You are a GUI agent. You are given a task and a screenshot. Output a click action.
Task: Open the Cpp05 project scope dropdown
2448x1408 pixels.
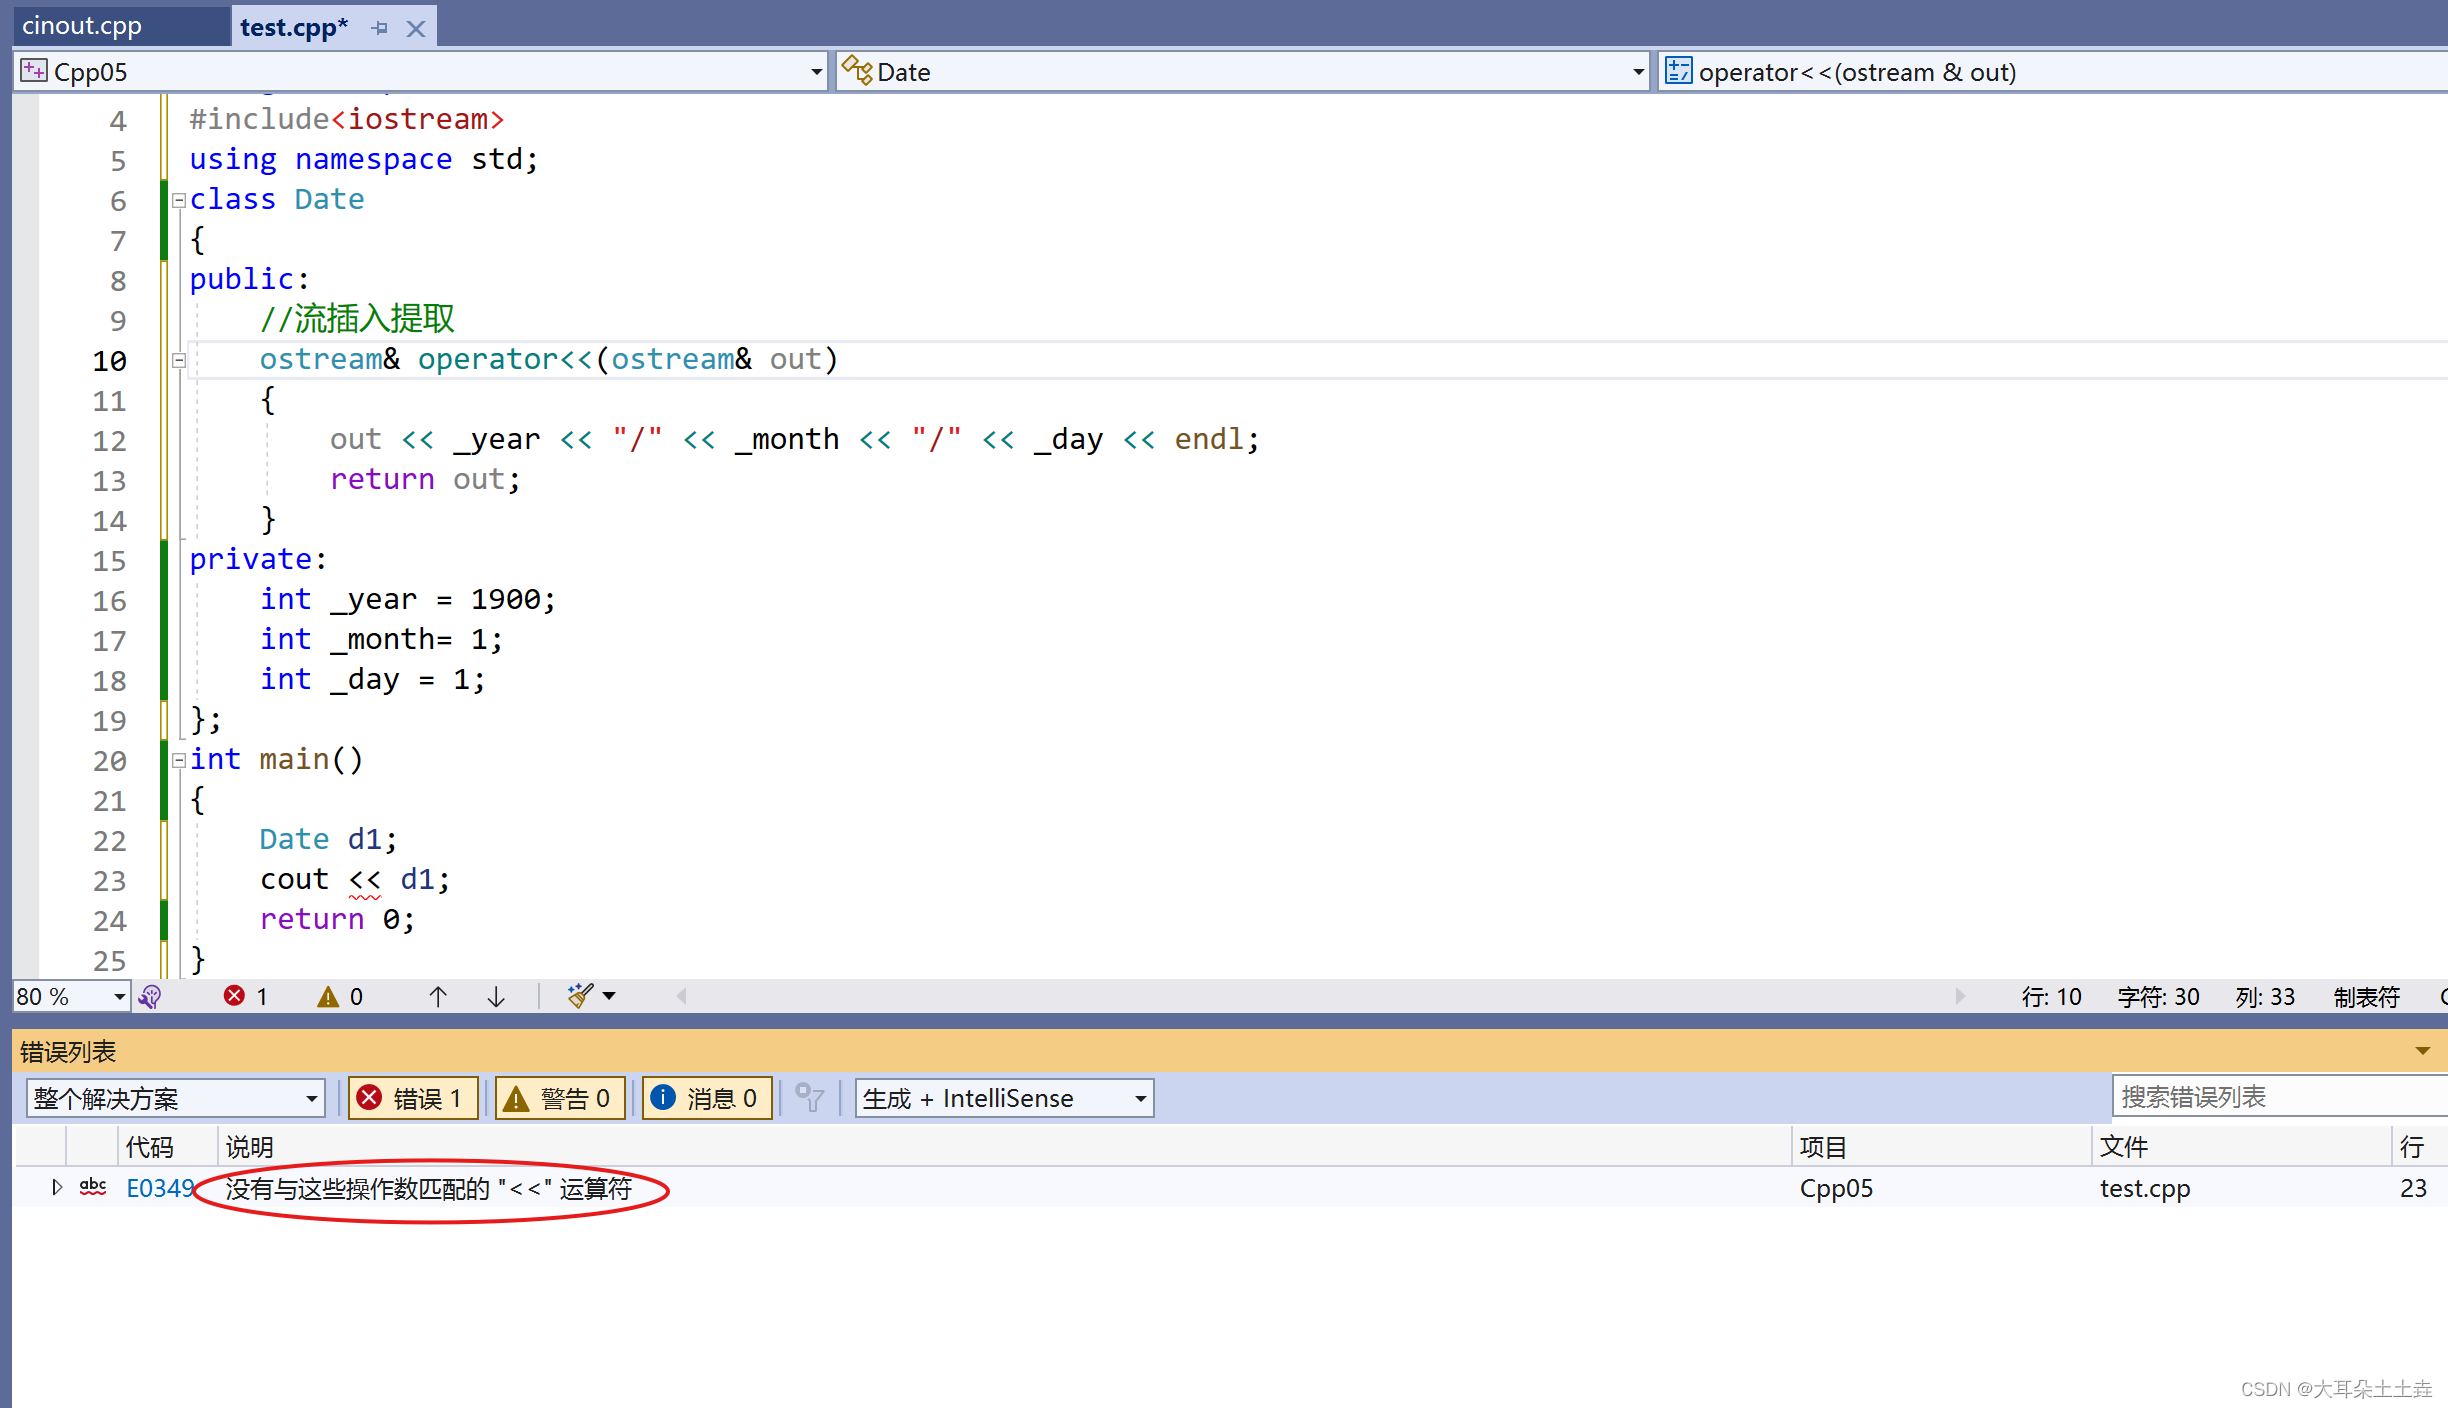(816, 72)
